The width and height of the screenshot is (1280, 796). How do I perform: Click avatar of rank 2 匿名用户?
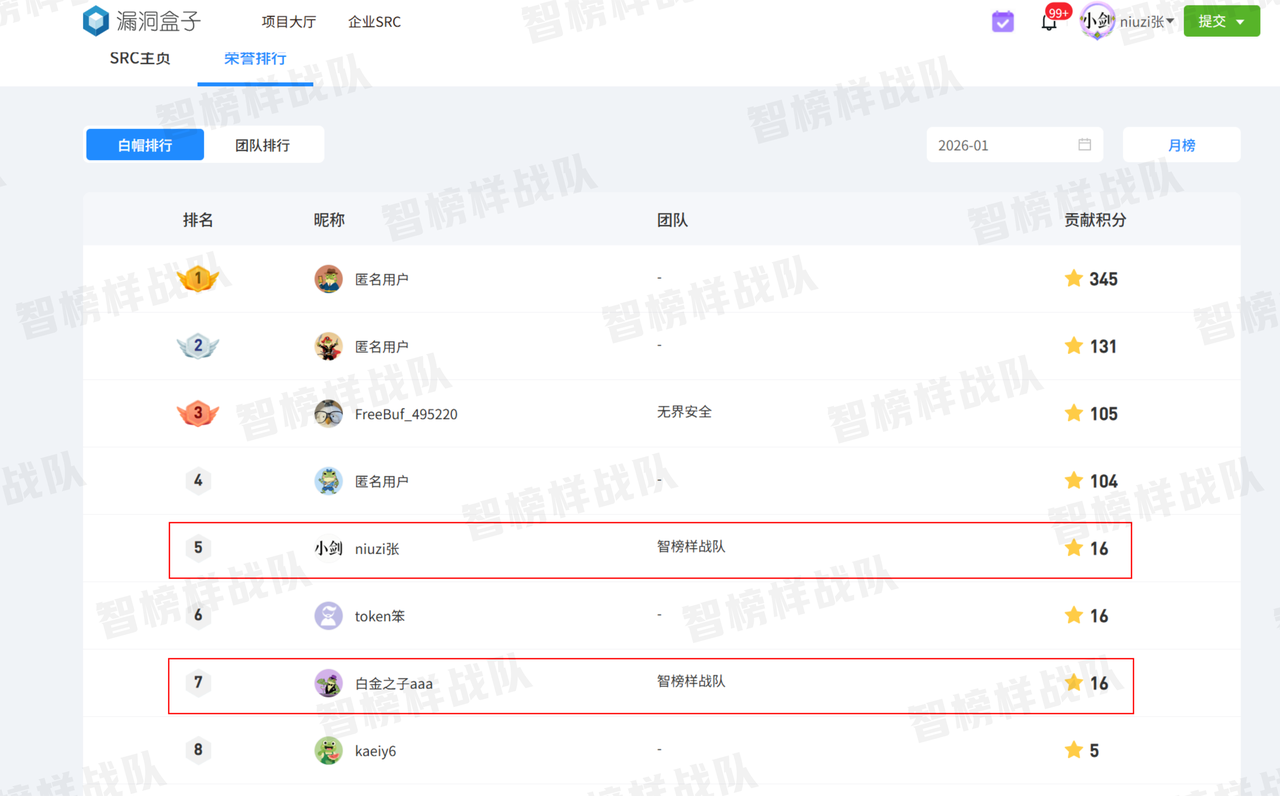click(328, 346)
